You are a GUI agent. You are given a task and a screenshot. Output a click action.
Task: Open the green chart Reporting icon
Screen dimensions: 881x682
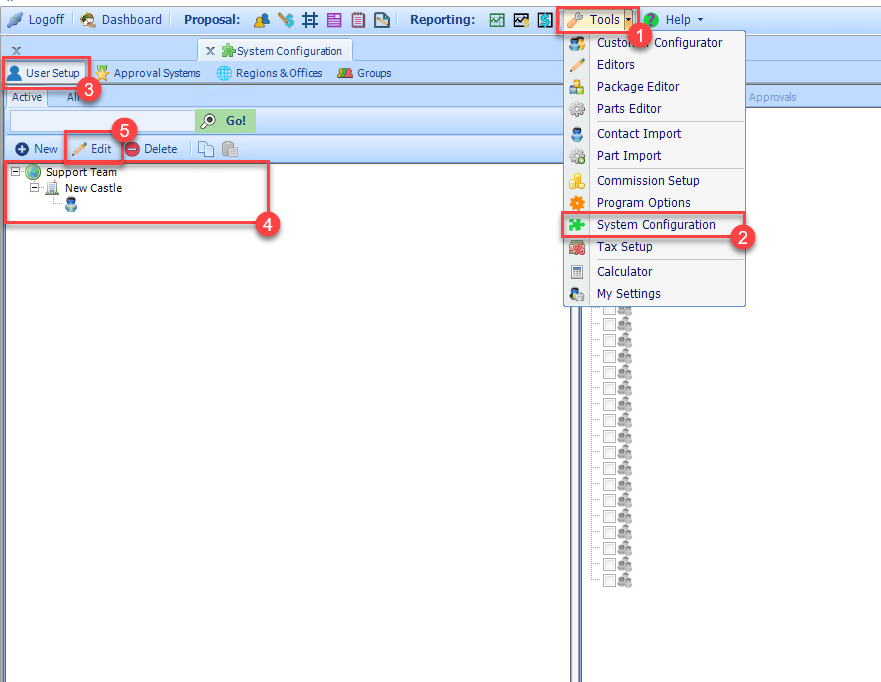tap(497, 20)
